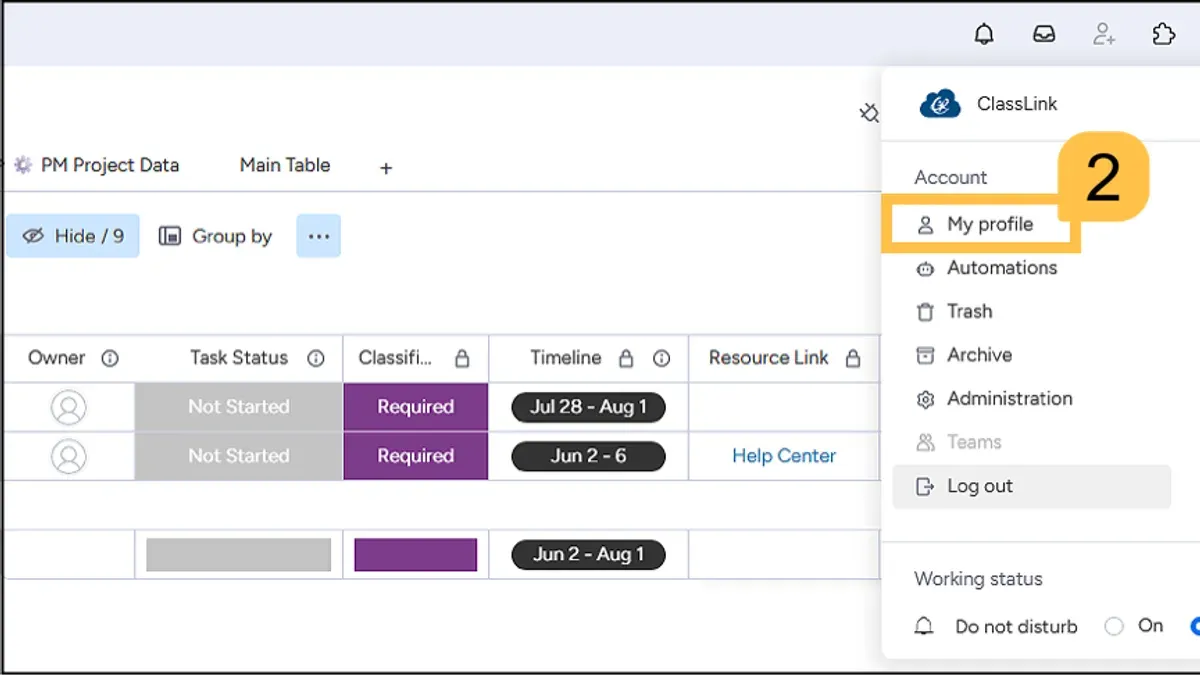Image resolution: width=1200 pixels, height=675 pixels.
Task: Click the Required cell in Jun 2 - 6 row
Action: point(416,456)
